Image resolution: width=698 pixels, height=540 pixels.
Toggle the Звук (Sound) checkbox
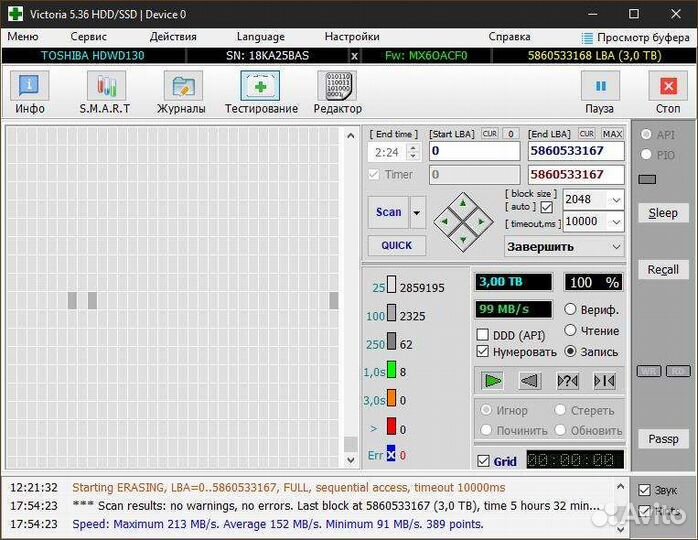(645, 490)
